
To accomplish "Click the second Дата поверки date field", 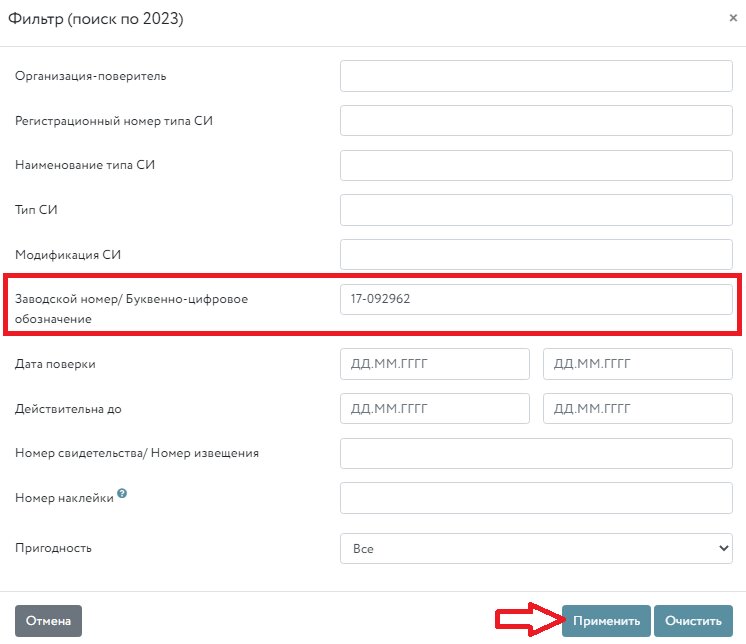I will click(638, 364).
